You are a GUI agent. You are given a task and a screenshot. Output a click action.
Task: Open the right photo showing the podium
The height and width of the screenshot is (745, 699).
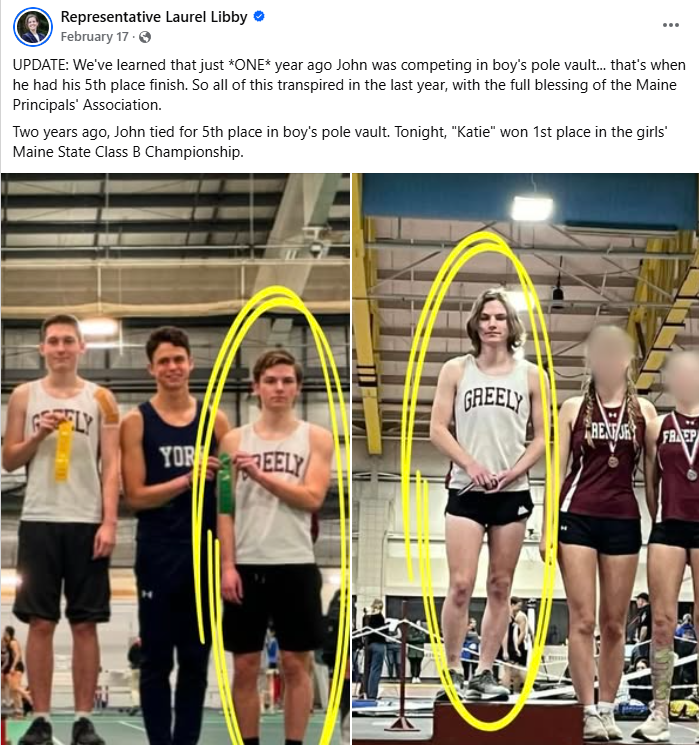[x=526, y=459]
